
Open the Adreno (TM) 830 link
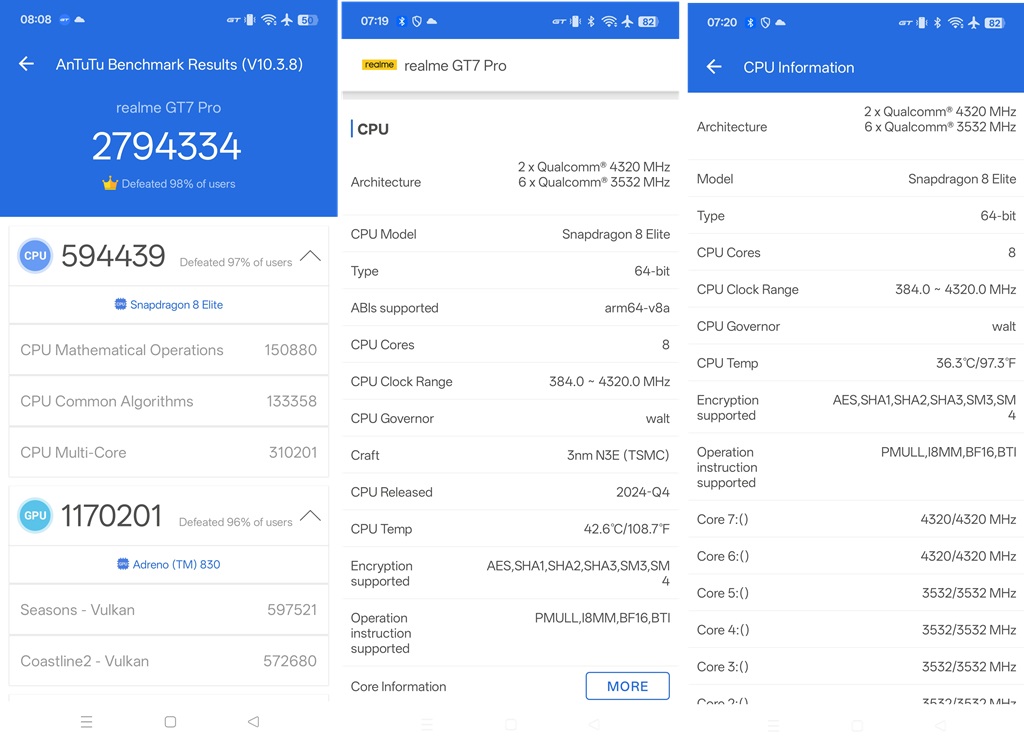tap(176, 564)
